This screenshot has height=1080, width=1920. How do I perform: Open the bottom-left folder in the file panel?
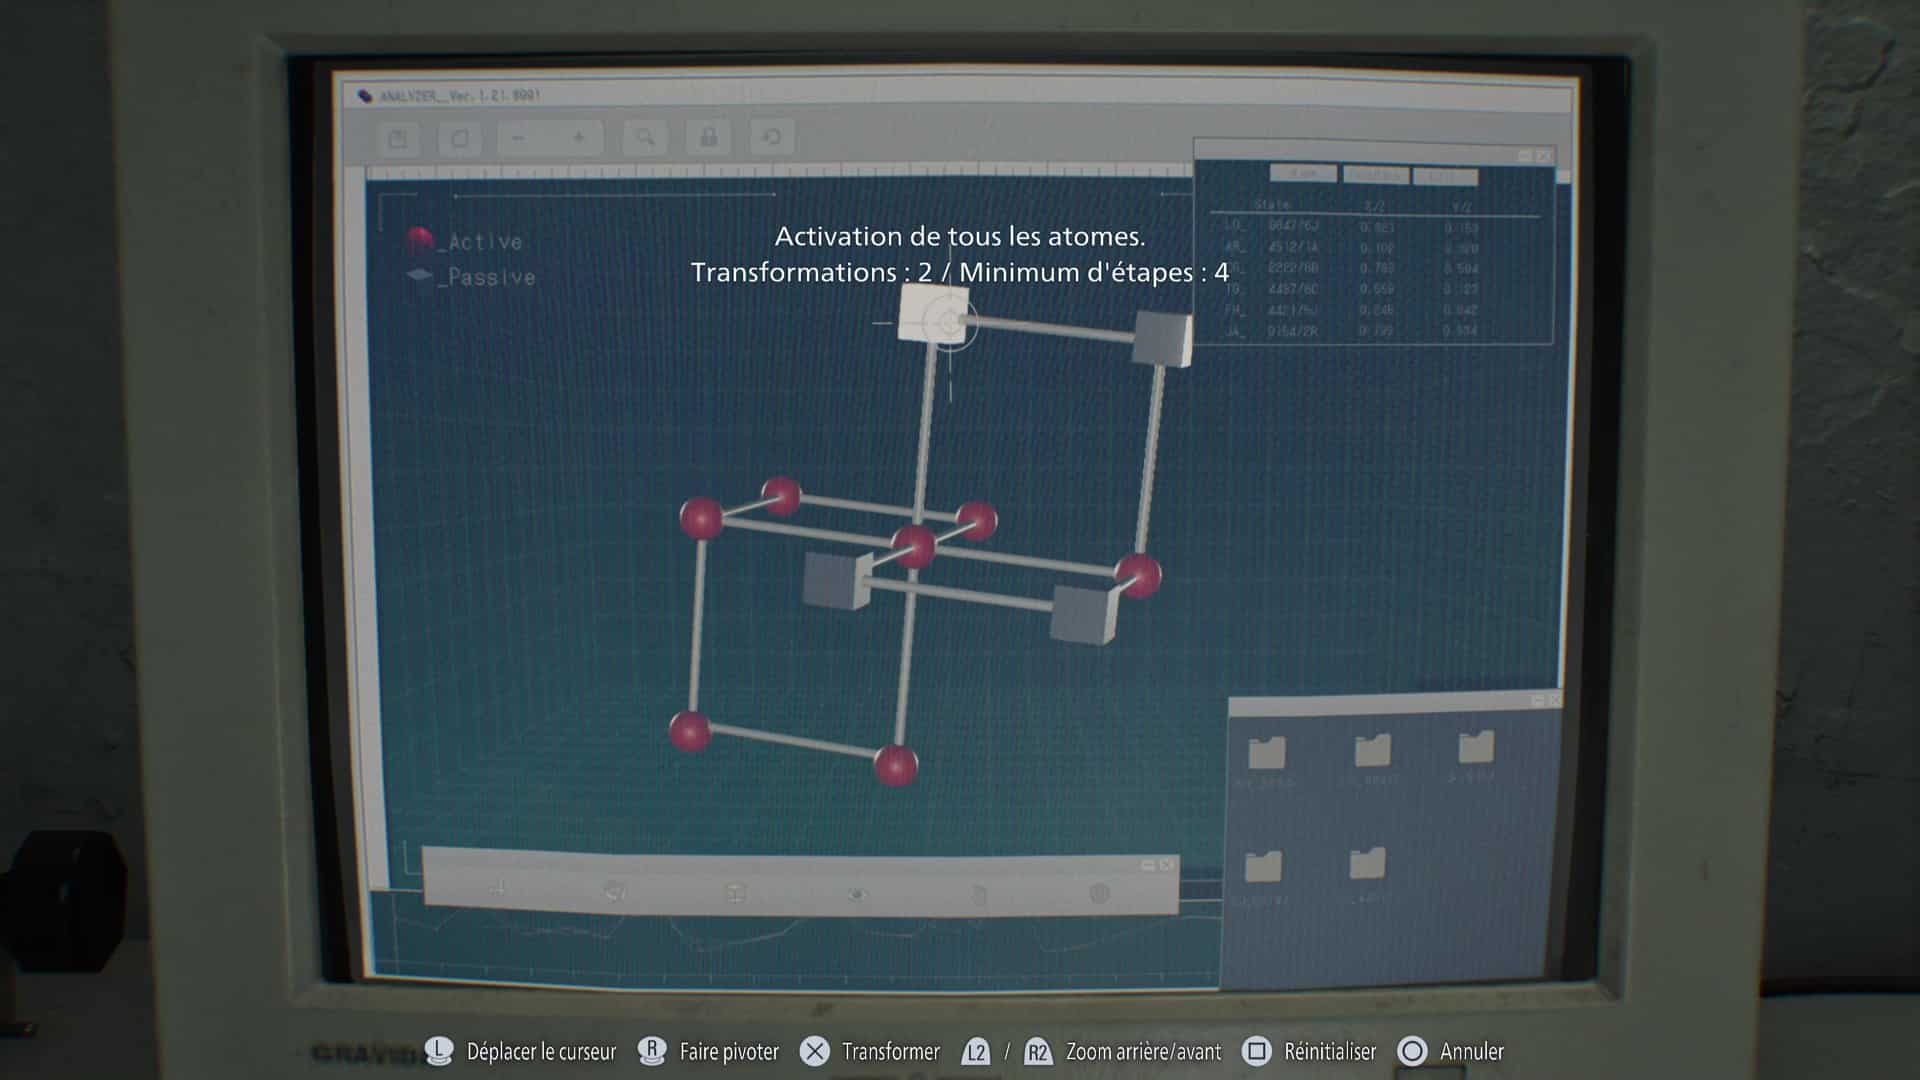pos(1263,866)
